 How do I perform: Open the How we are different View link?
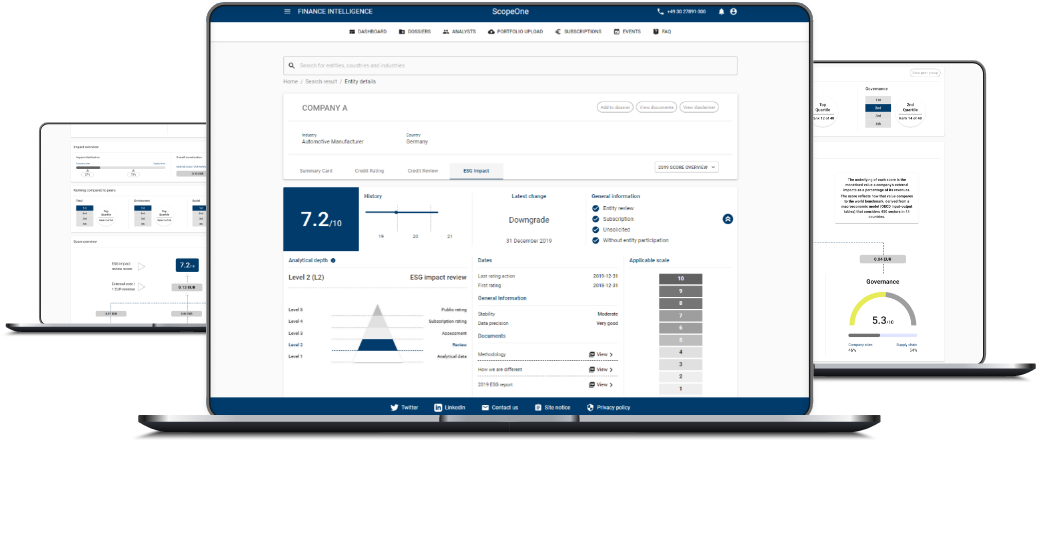601,369
